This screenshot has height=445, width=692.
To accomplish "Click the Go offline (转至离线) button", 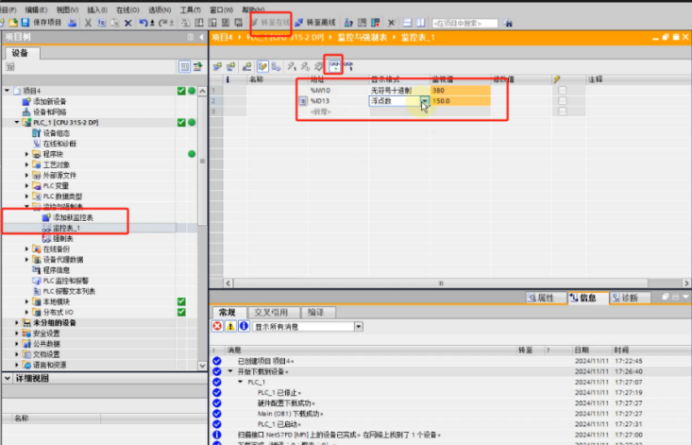I will coord(316,22).
